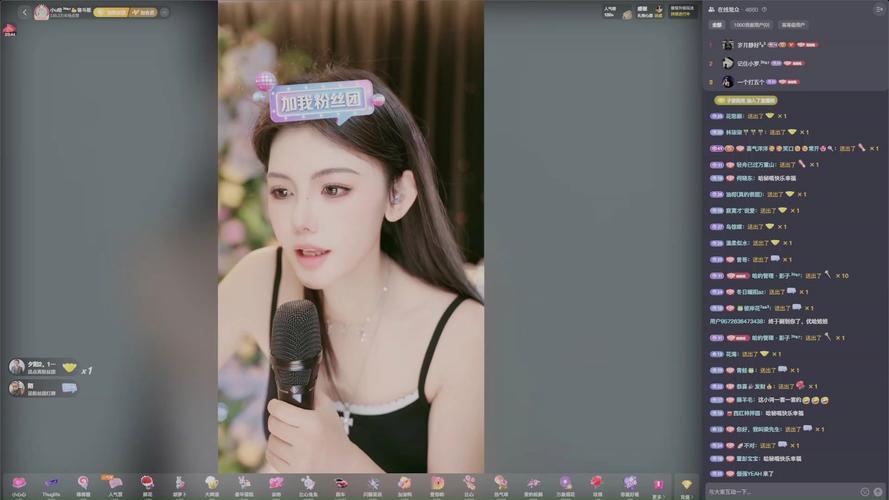889x500 pixels.
Task: Open top viewer 岁月静好's avatar
Action: pyautogui.click(x=727, y=45)
